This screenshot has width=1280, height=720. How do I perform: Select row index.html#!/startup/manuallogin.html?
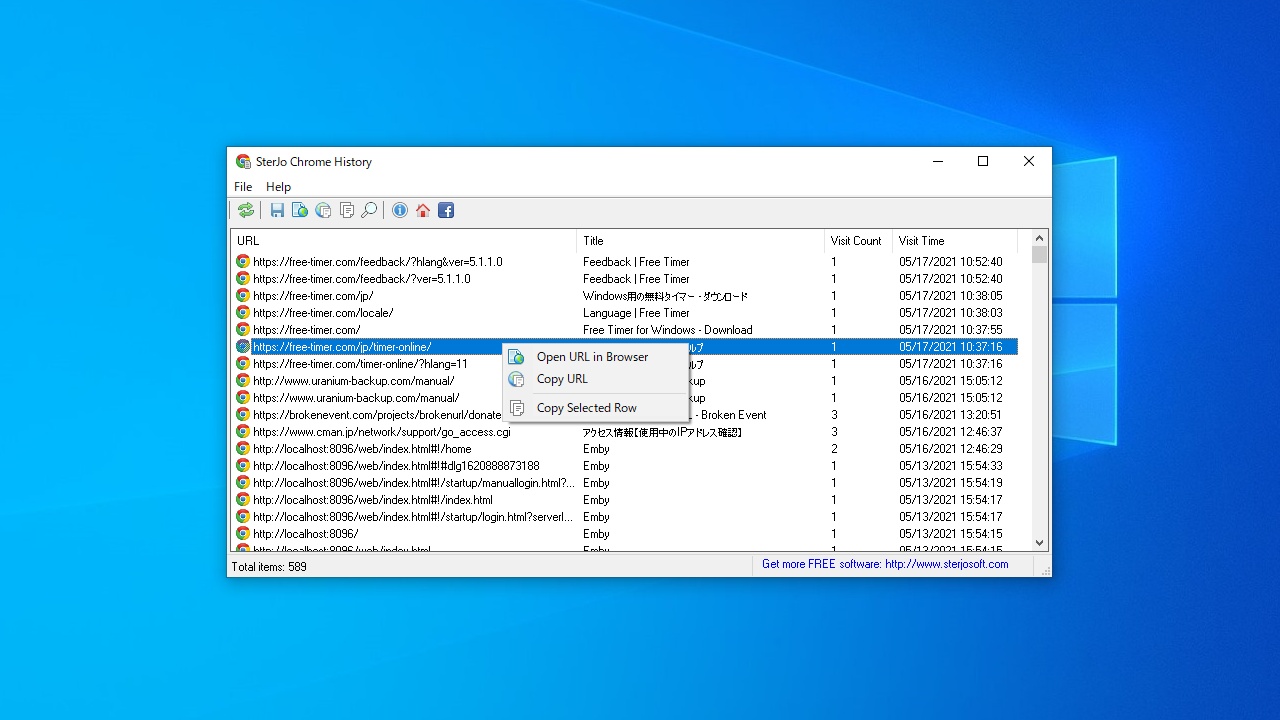tap(625, 482)
